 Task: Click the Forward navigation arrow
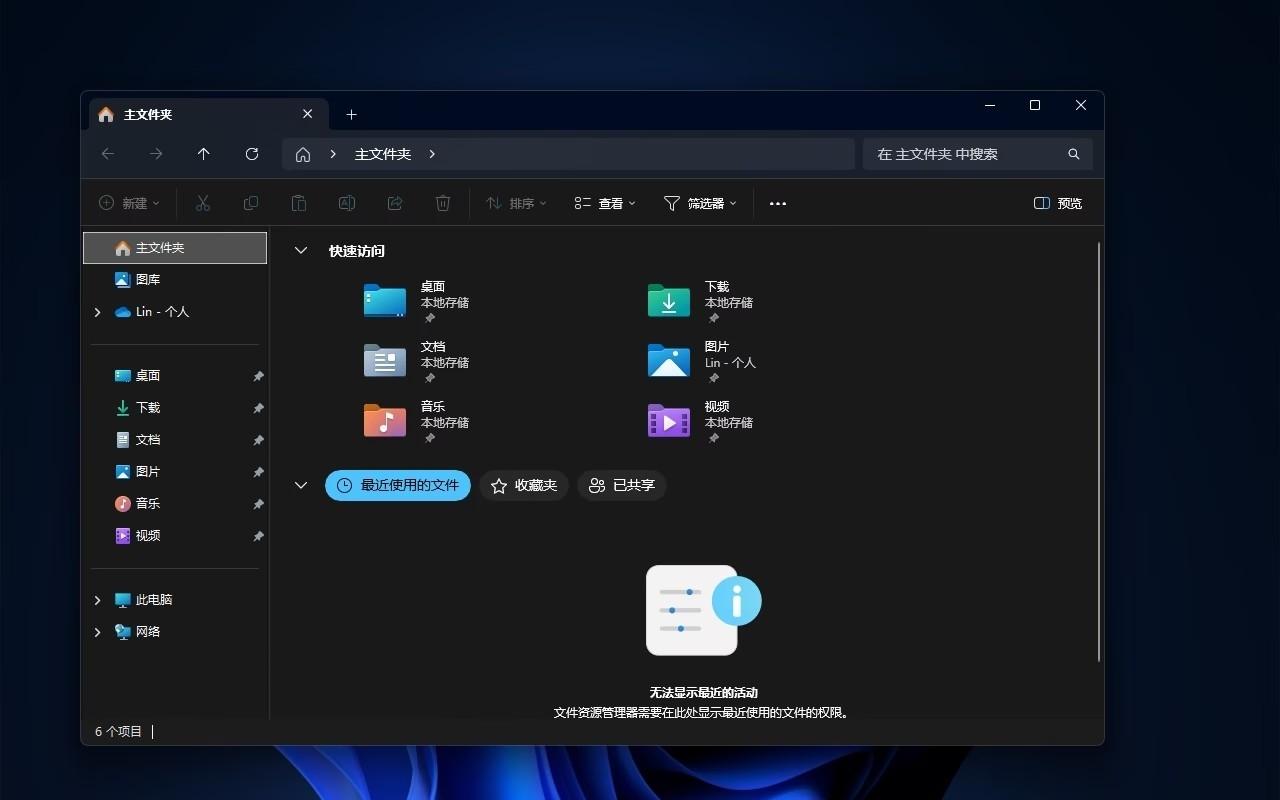(156, 154)
